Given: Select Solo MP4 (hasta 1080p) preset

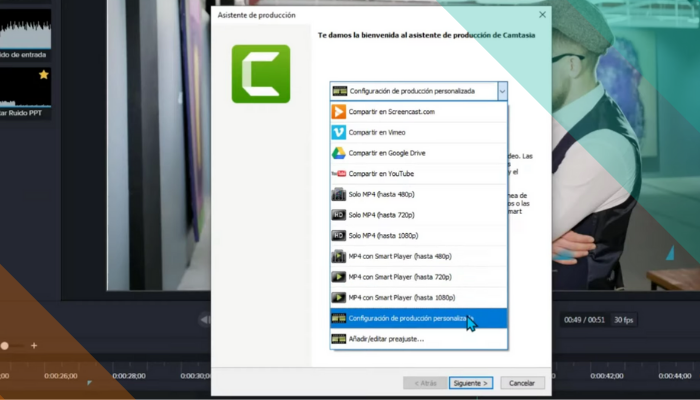Looking at the screenshot, I should click(418, 236).
